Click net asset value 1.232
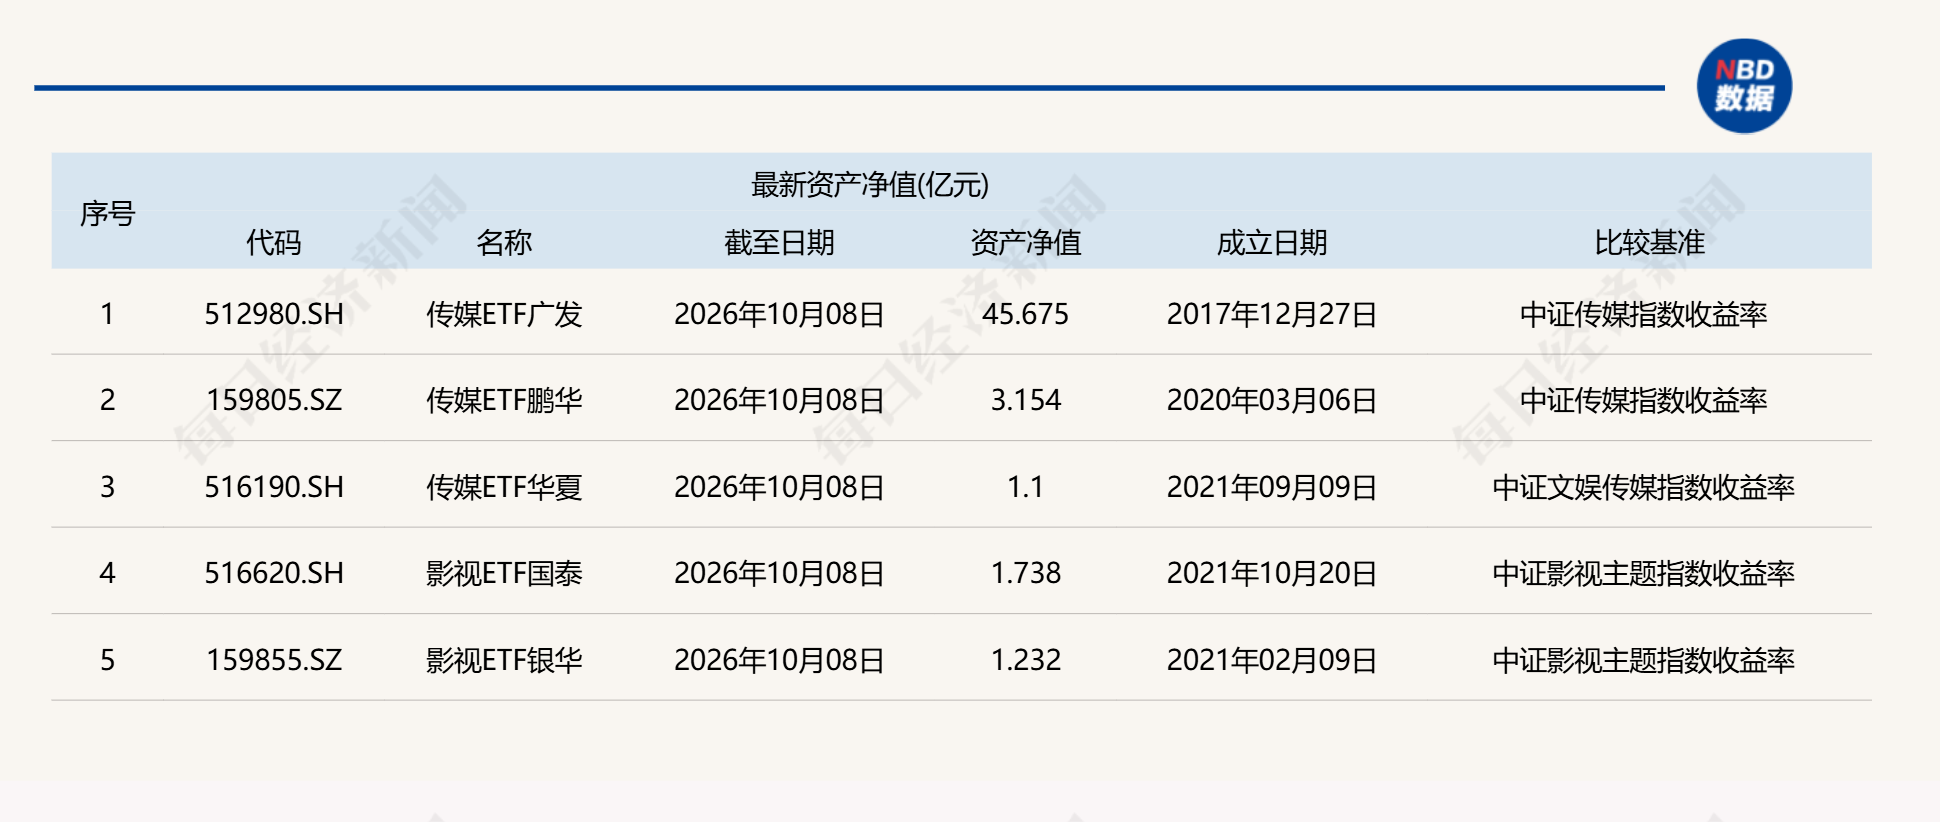This screenshot has width=1940, height=822. click(1026, 660)
